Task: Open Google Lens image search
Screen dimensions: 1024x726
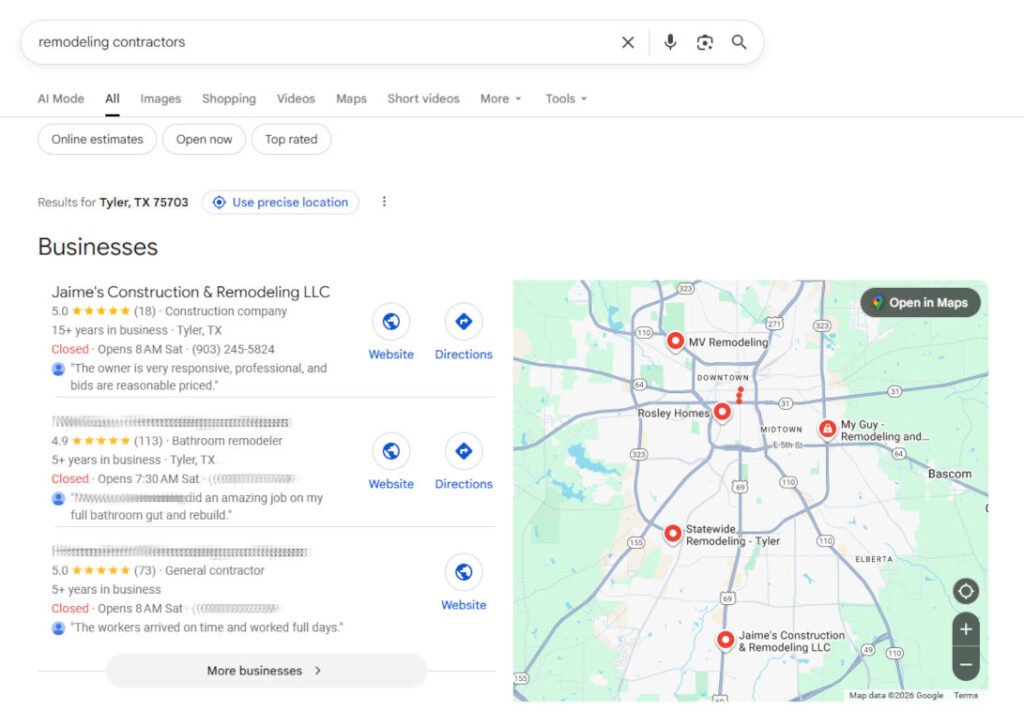Action: [x=704, y=42]
